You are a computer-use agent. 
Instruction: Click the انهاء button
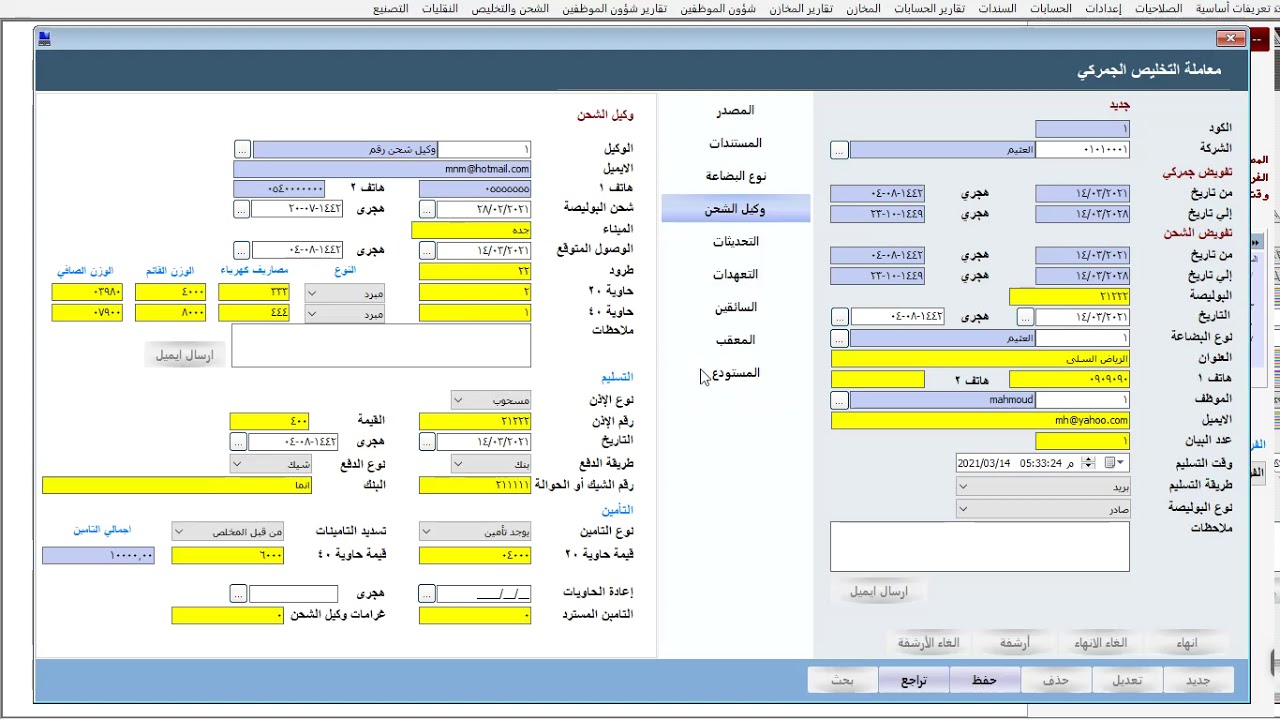(x=1187, y=643)
